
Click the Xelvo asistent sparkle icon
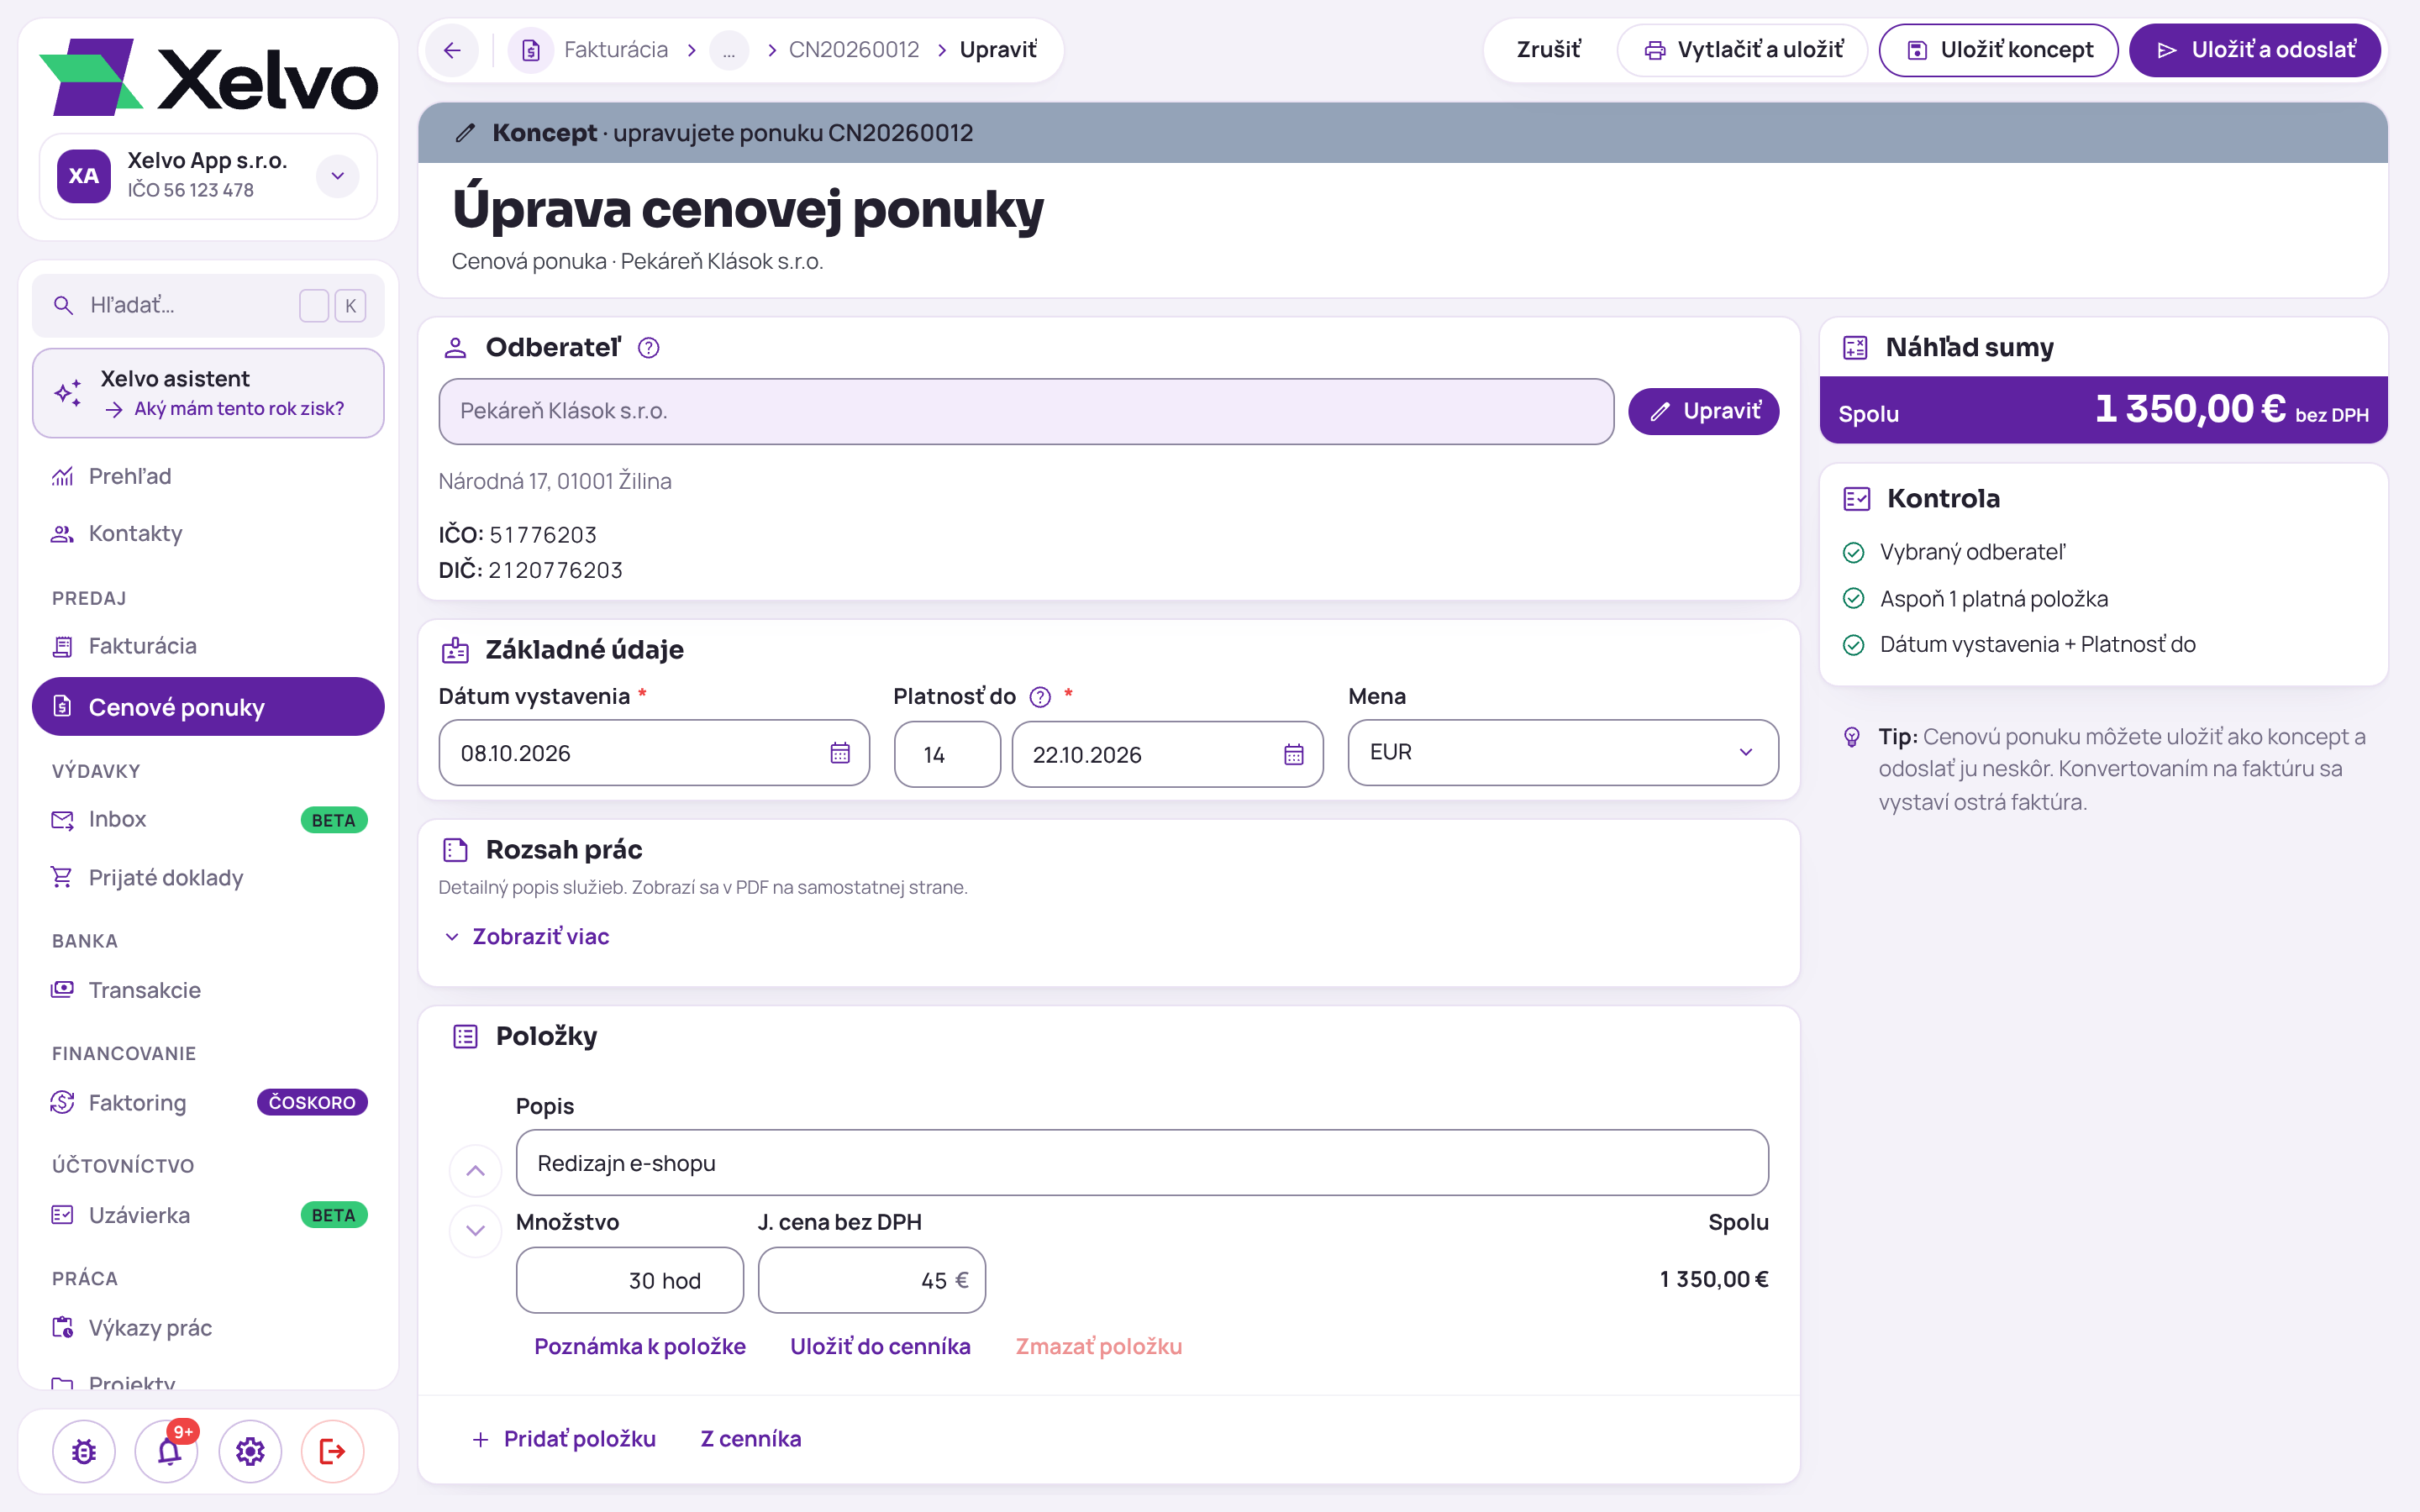pos(68,393)
